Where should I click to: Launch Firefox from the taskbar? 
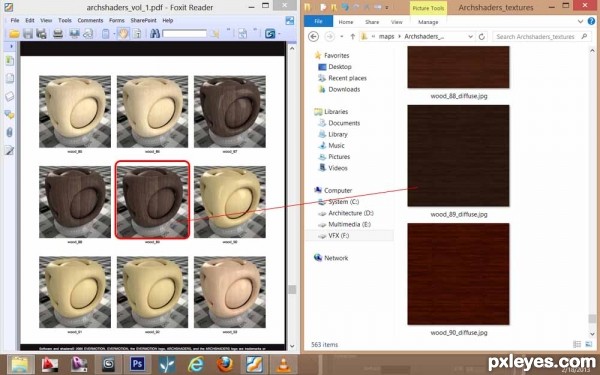click(x=225, y=364)
